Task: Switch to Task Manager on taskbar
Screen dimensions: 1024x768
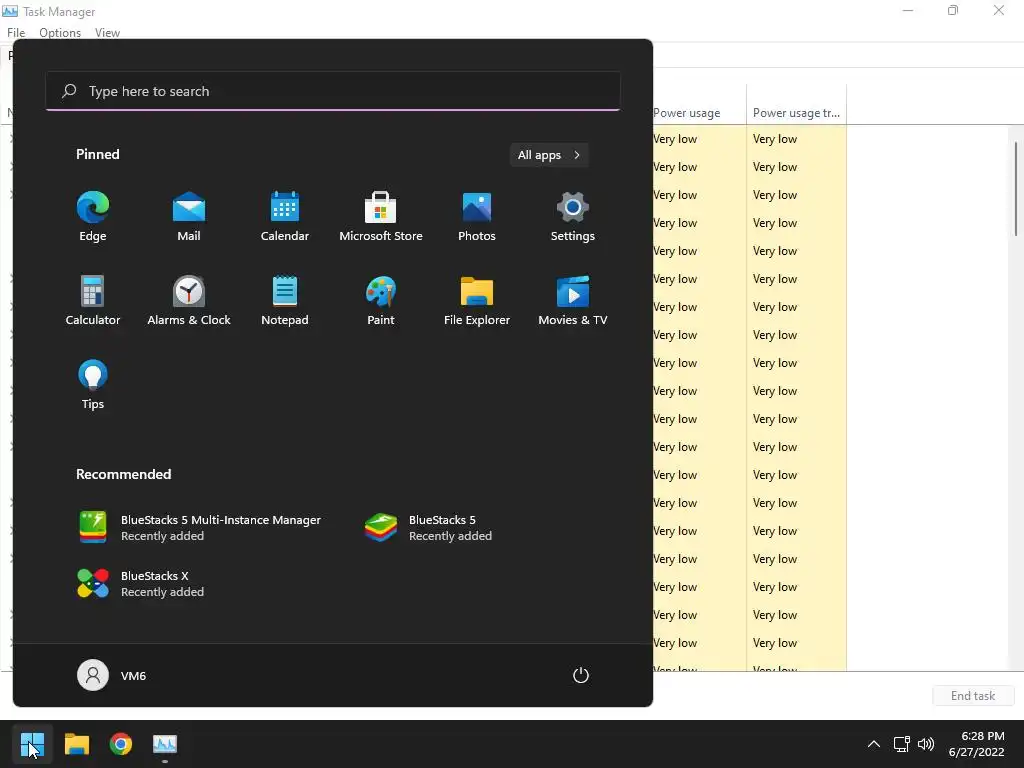Action: 165,744
